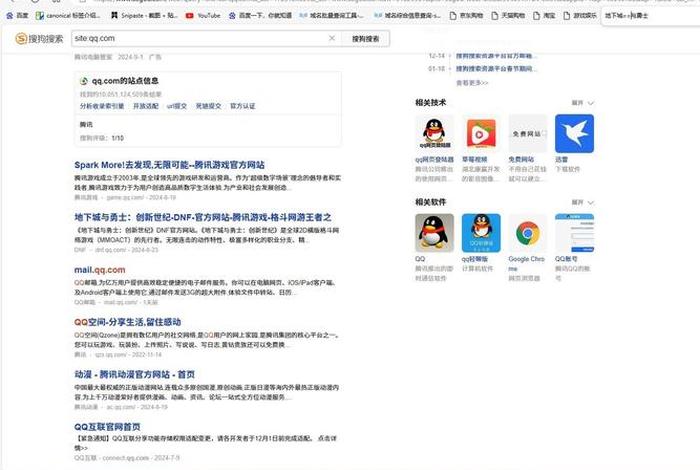700x470 pixels.
Task: Click the 查看更多>> link
Action: point(472,83)
